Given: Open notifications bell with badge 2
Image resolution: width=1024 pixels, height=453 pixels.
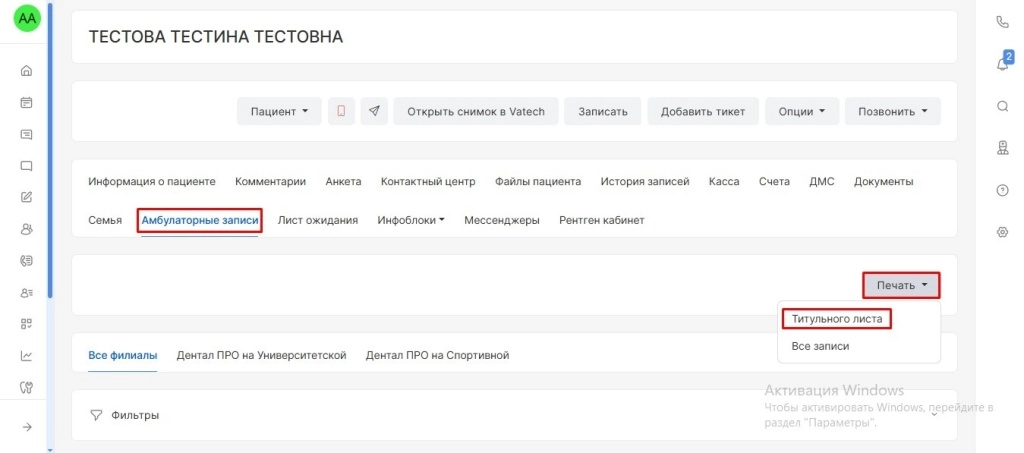Looking at the screenshot, I should pyautogui.click(x=1003, y=64).
